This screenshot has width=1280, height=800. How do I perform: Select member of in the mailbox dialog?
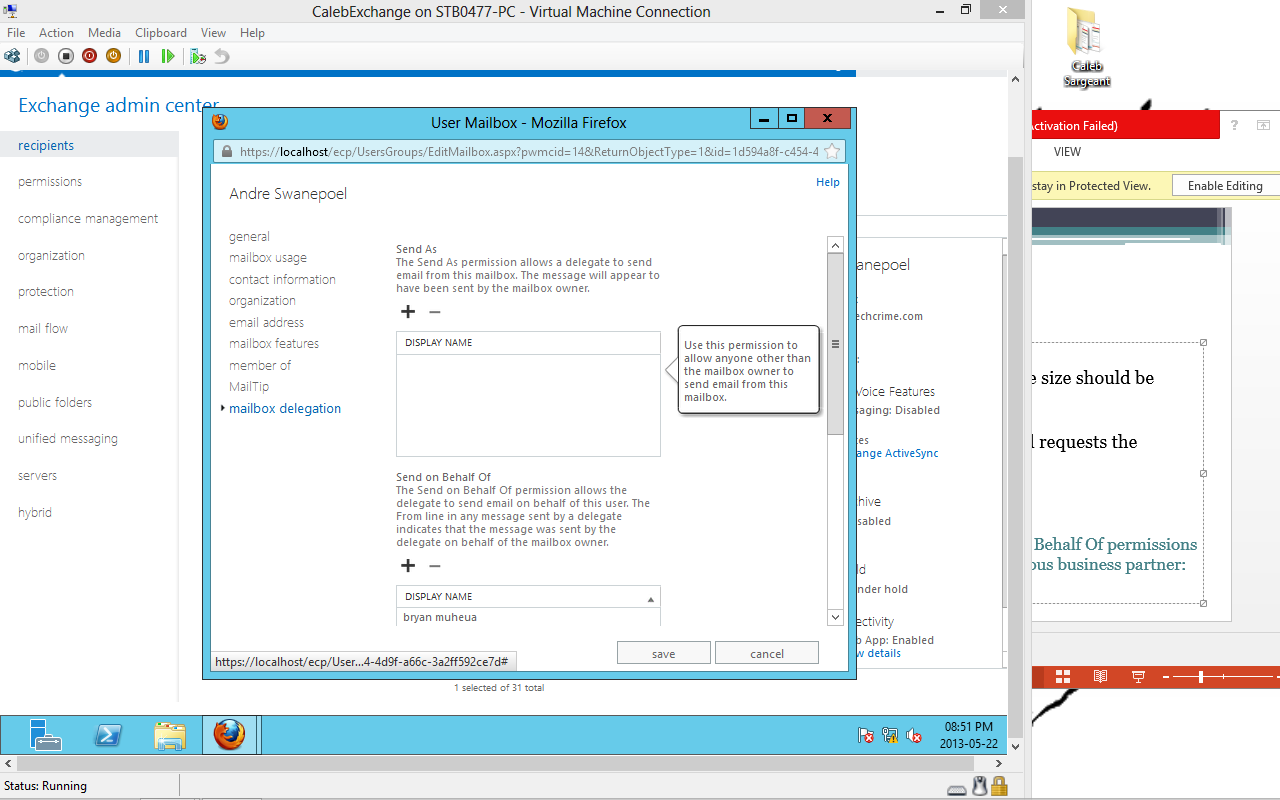click(x=260, y=366)
